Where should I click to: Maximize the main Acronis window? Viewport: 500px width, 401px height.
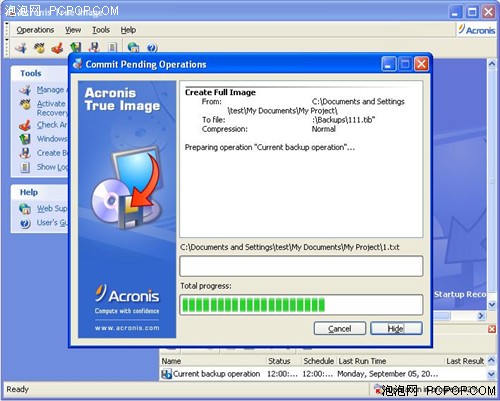(472, 12)
